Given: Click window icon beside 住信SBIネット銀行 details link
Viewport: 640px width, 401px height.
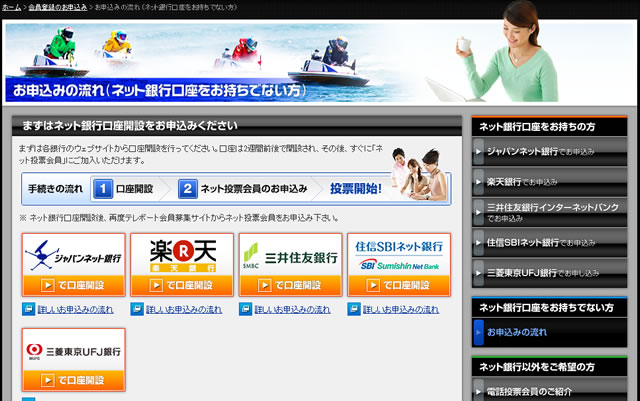Looking at the screenshot, I should click(x=354, y=309).
